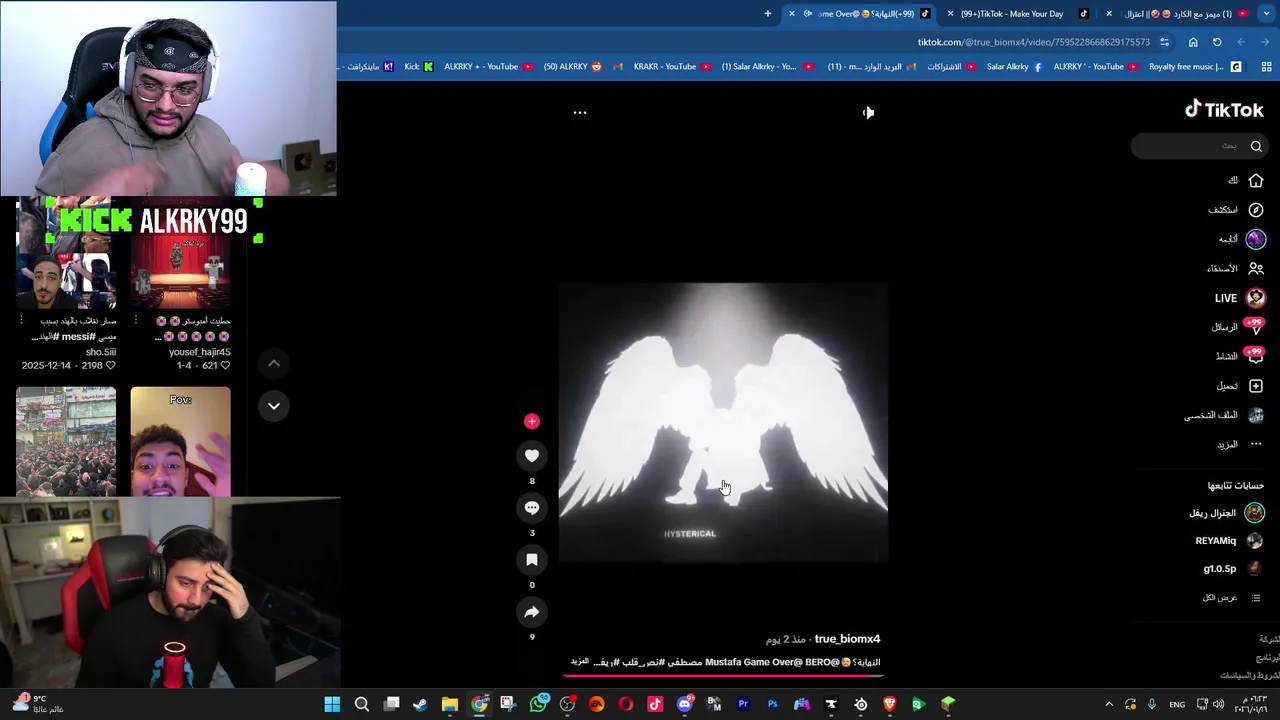Open Windows taskbar search

[x=362, y=704]
